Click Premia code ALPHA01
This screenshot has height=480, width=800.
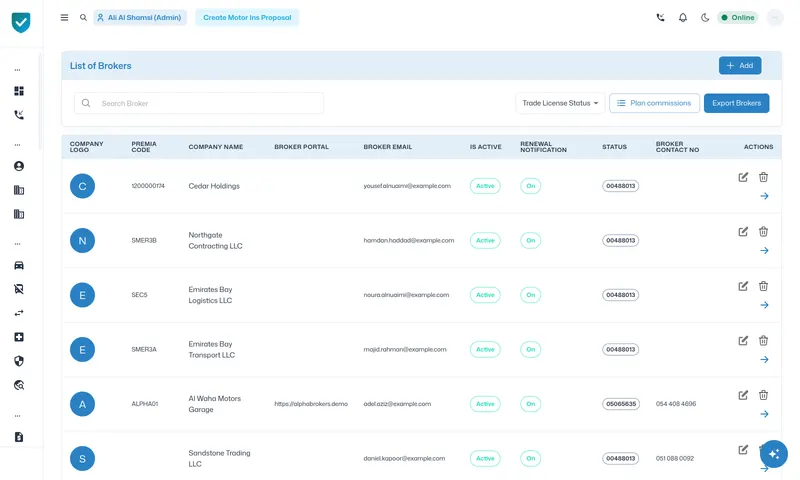click(145, 404)
